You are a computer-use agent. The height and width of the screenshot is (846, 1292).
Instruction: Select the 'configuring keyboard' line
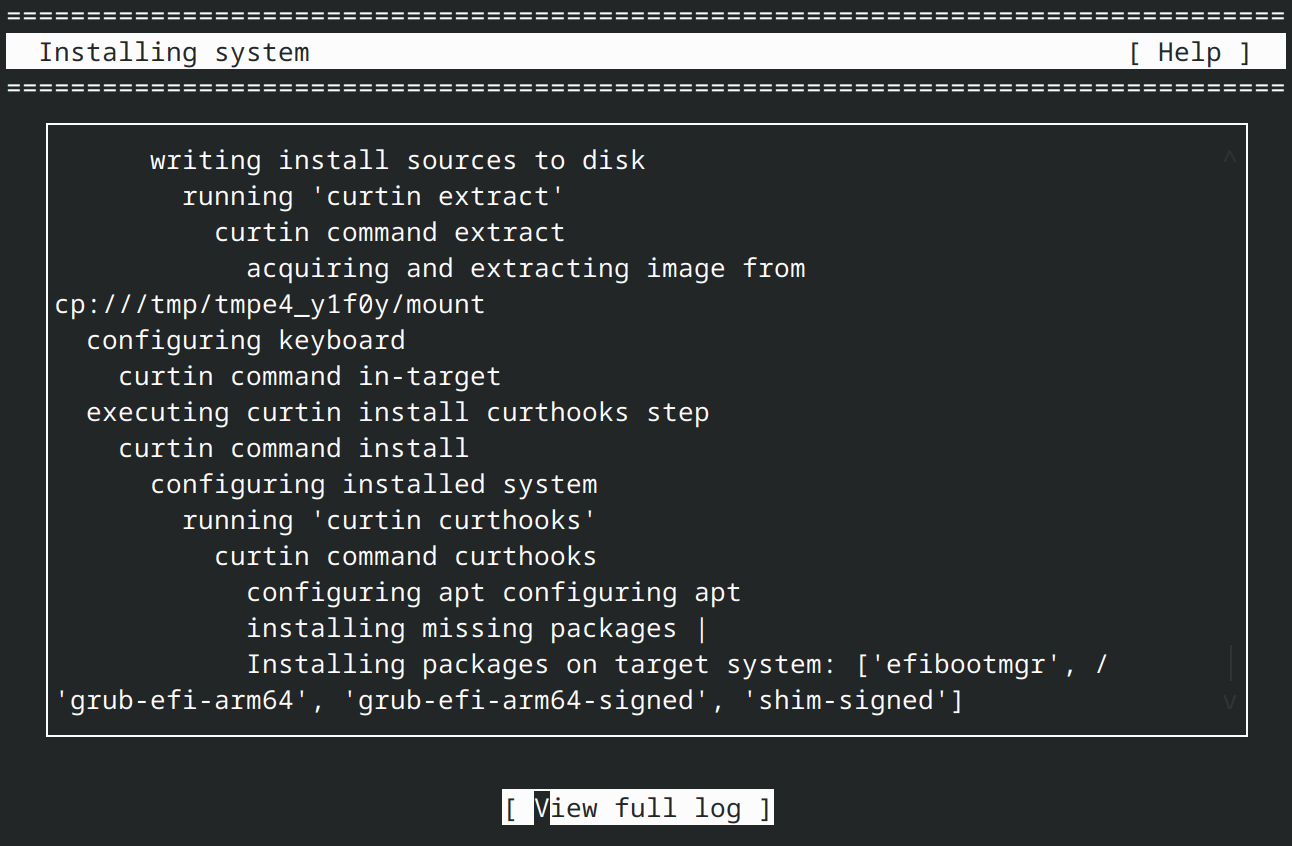coord(246,340)
